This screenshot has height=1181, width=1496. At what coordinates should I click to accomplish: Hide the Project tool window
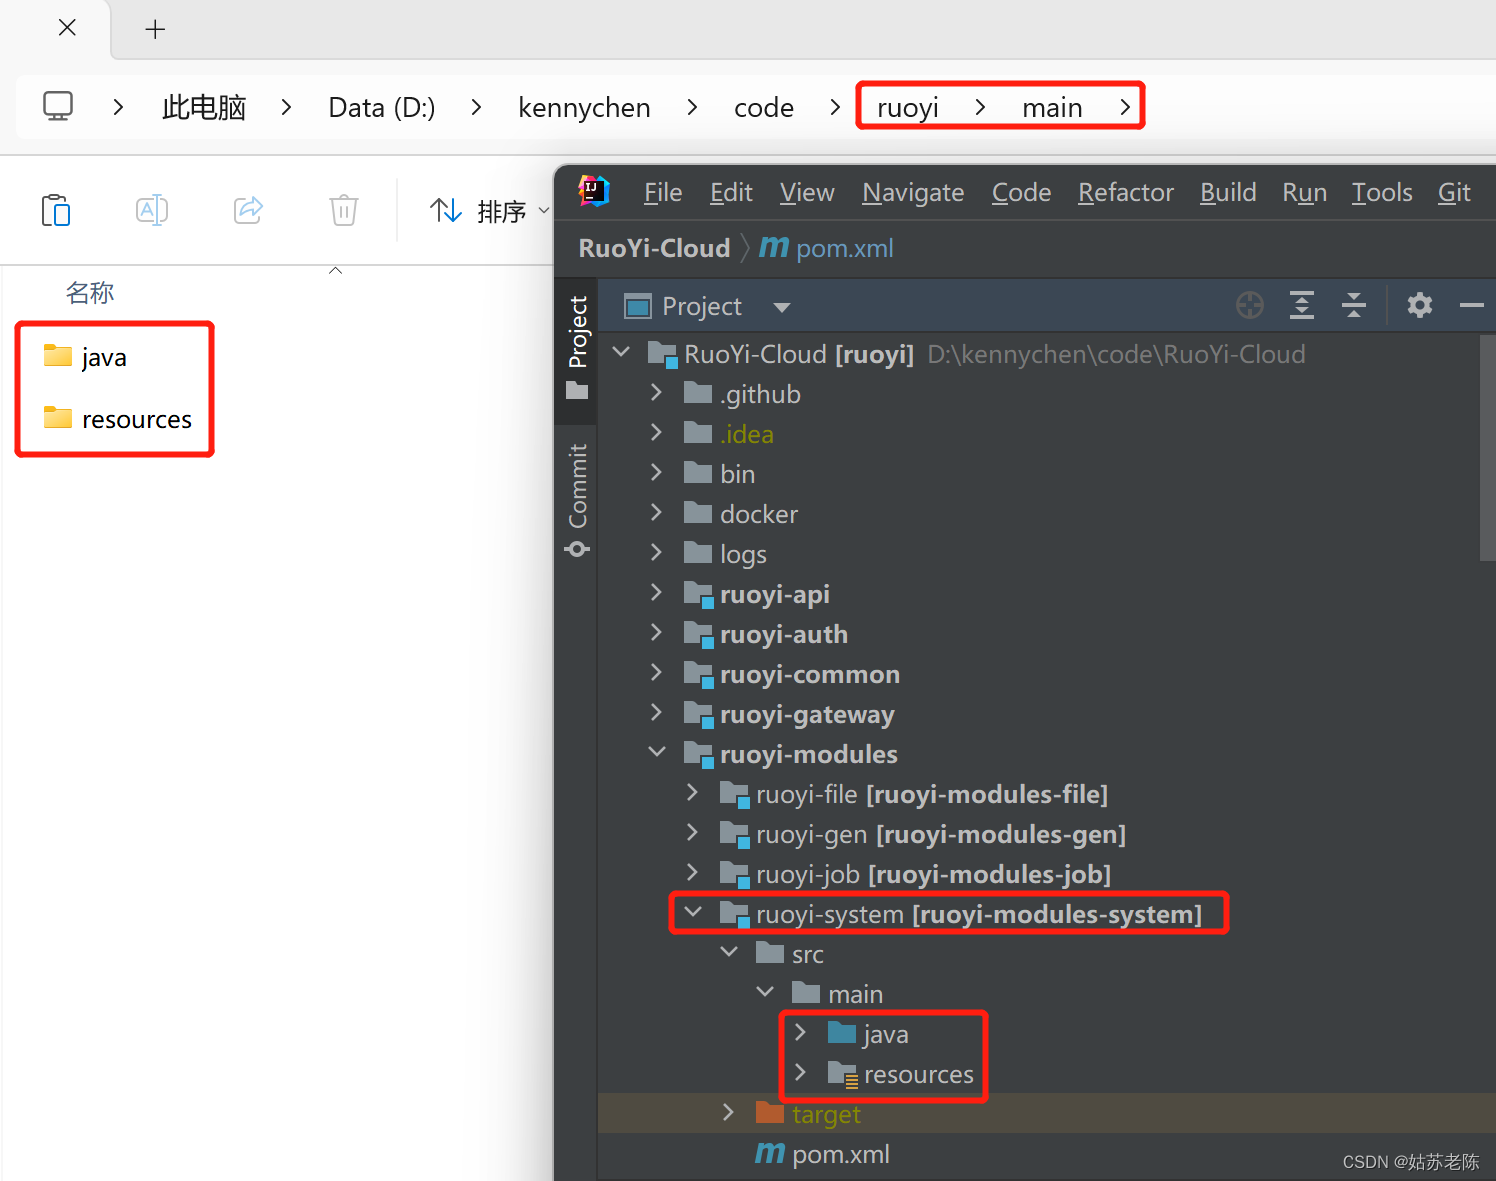coord(1472,305)
